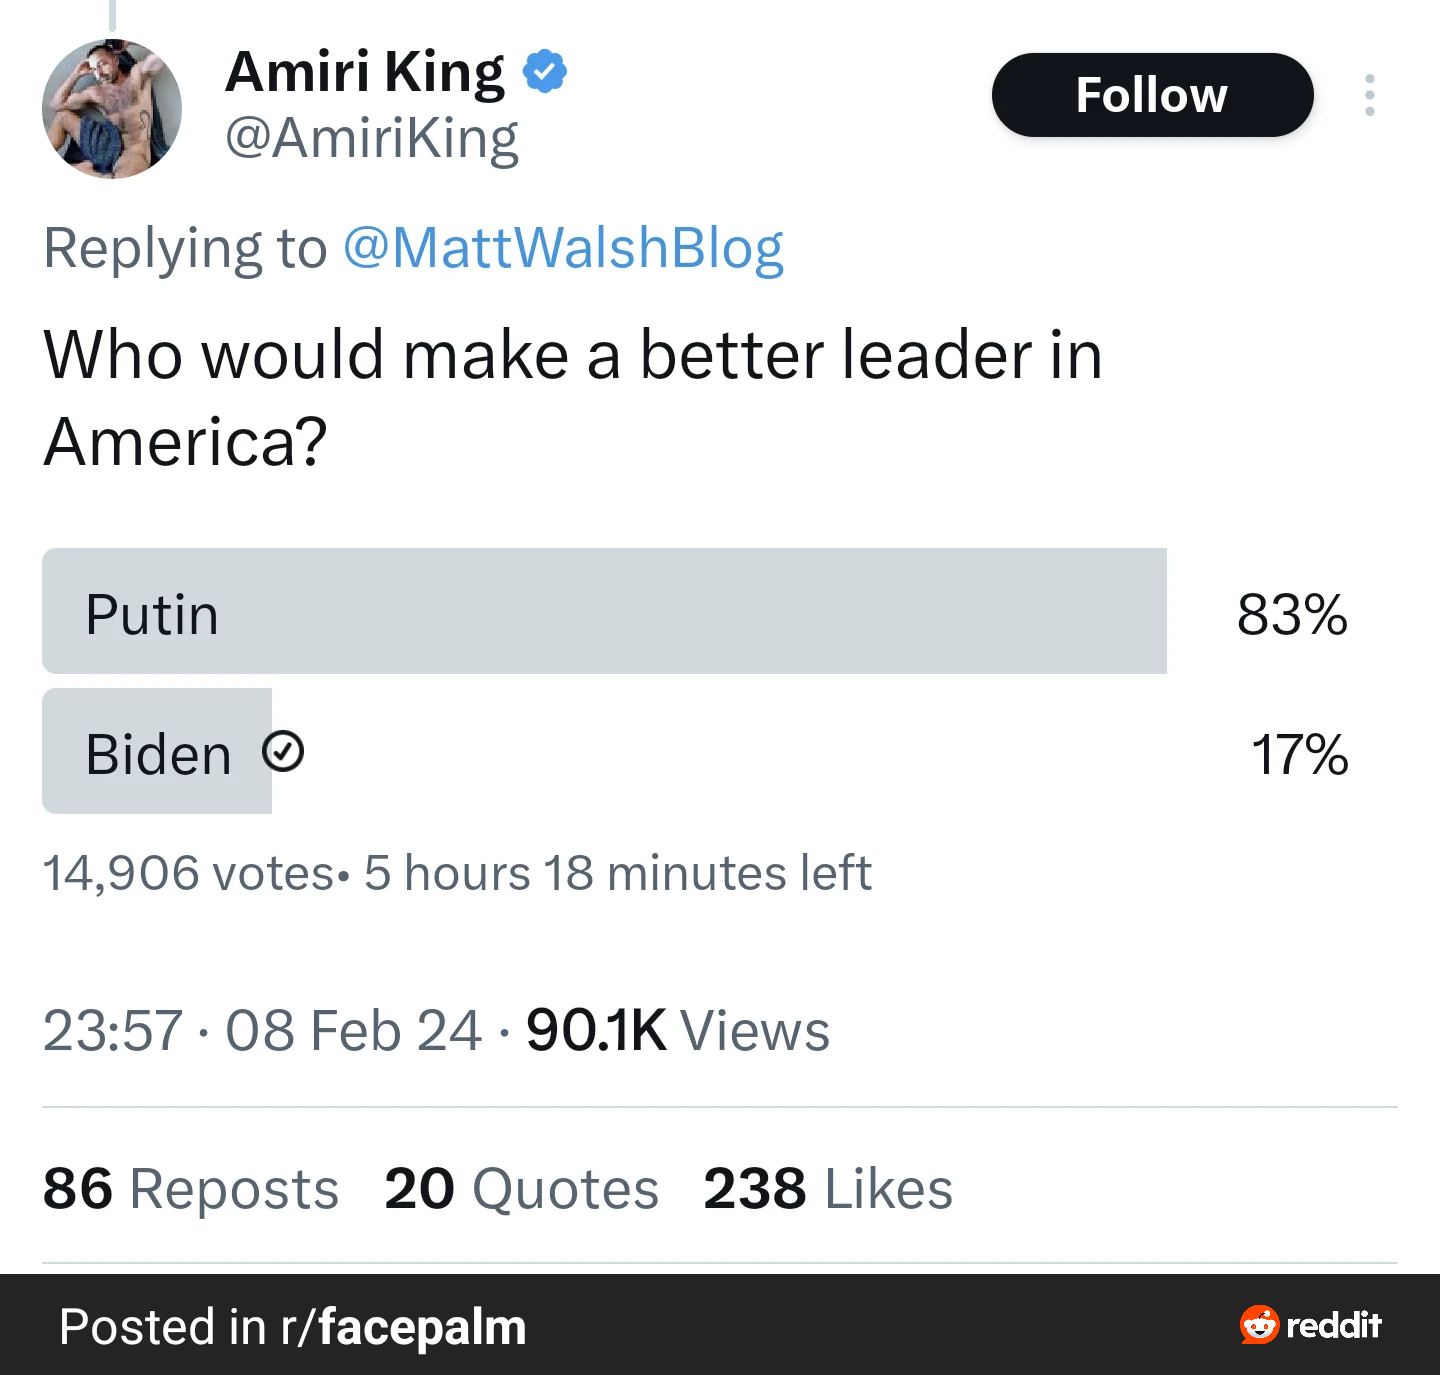The height and width of the screenshot is (1375, 1440).
Task: Open the 23:57 tweet timestamp
Action: (113, 1031)
